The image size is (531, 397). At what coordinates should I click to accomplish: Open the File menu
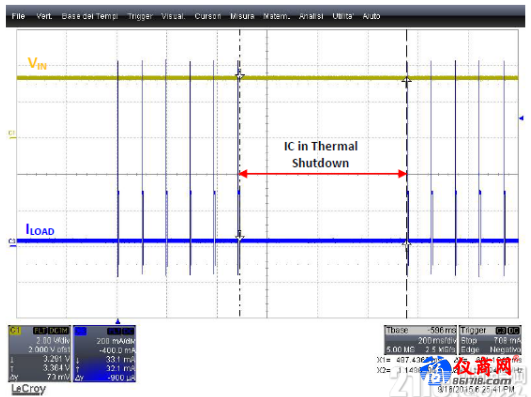pos(18,16)
